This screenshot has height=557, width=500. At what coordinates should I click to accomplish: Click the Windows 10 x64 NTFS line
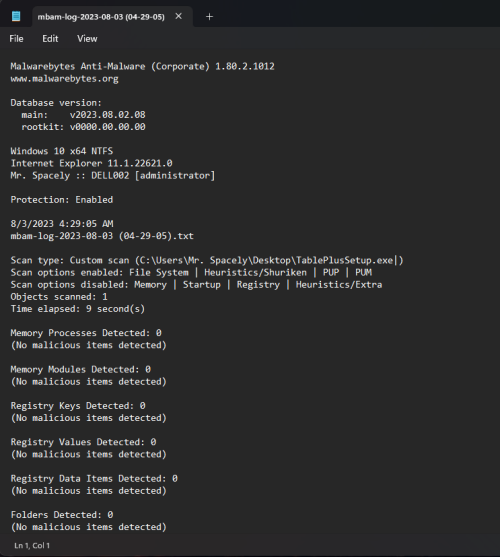(62, 151)
